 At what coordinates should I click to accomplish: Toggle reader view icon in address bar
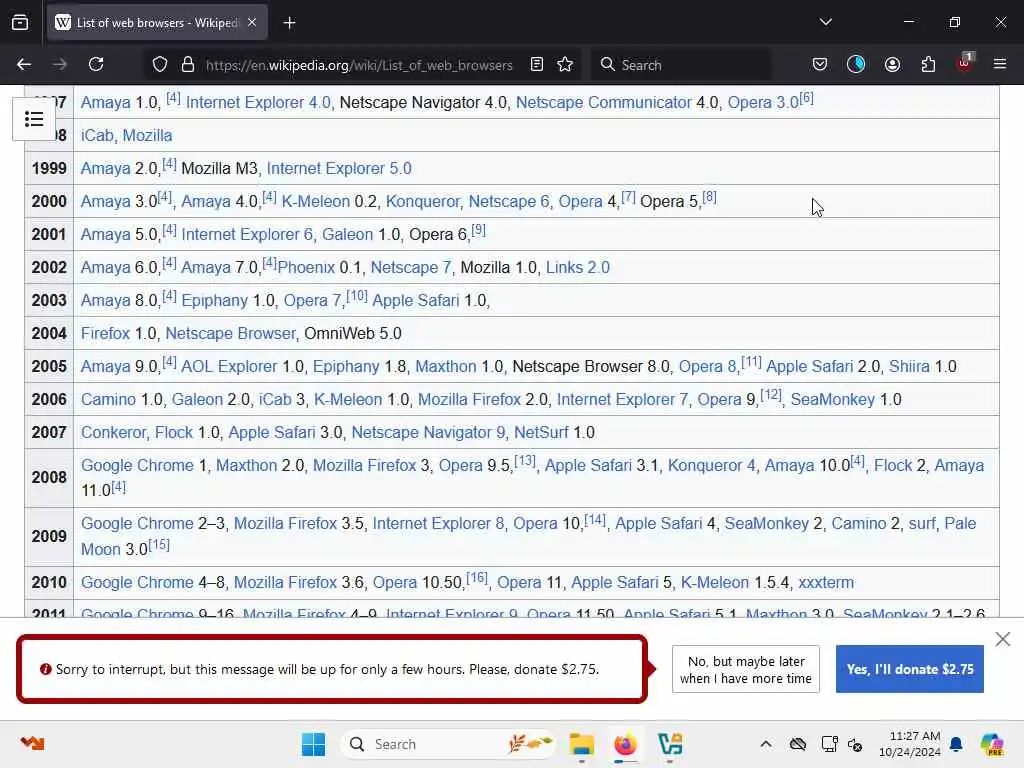point(537,65)
